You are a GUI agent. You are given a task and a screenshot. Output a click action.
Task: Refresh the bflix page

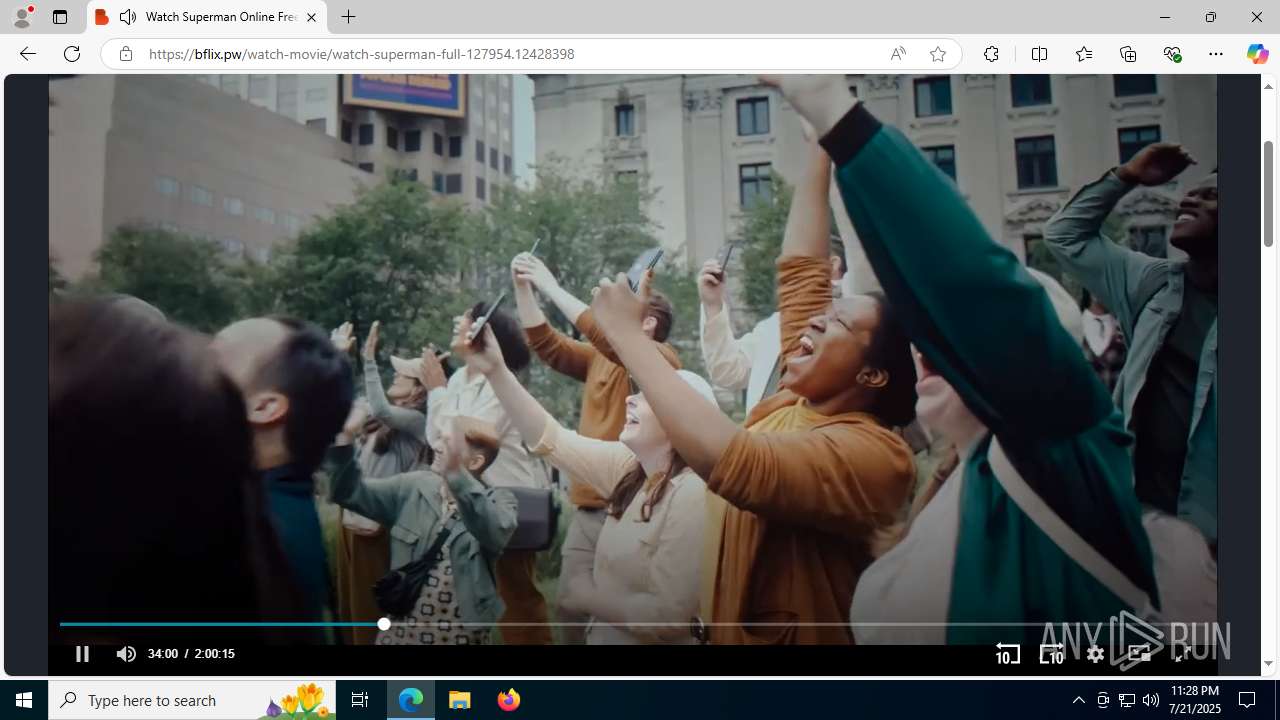(x=72, y=54)
